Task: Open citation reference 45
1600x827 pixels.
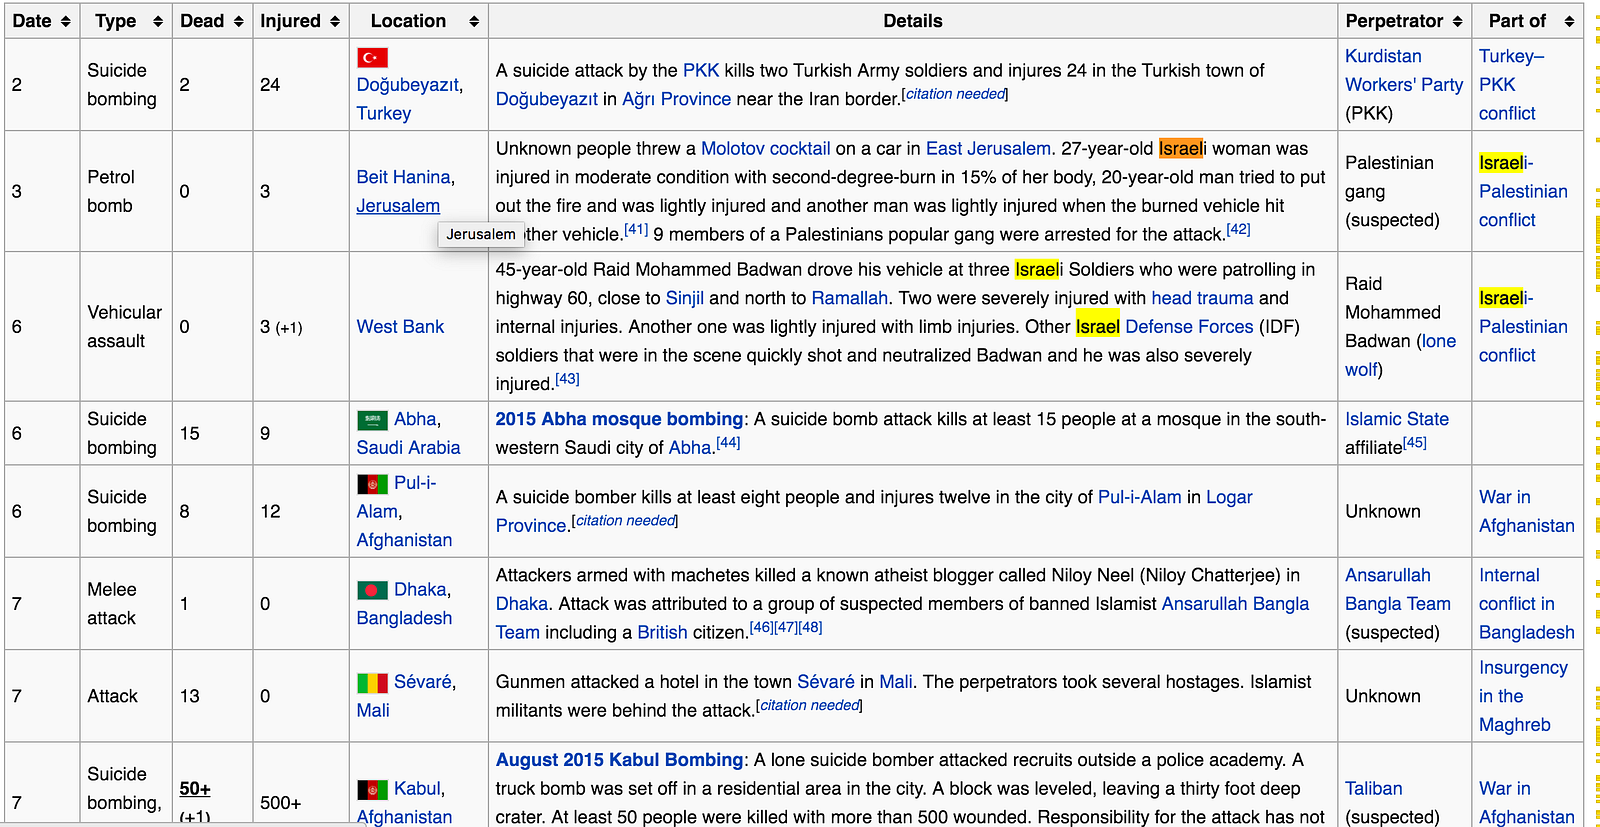Action: [1414, 442]
